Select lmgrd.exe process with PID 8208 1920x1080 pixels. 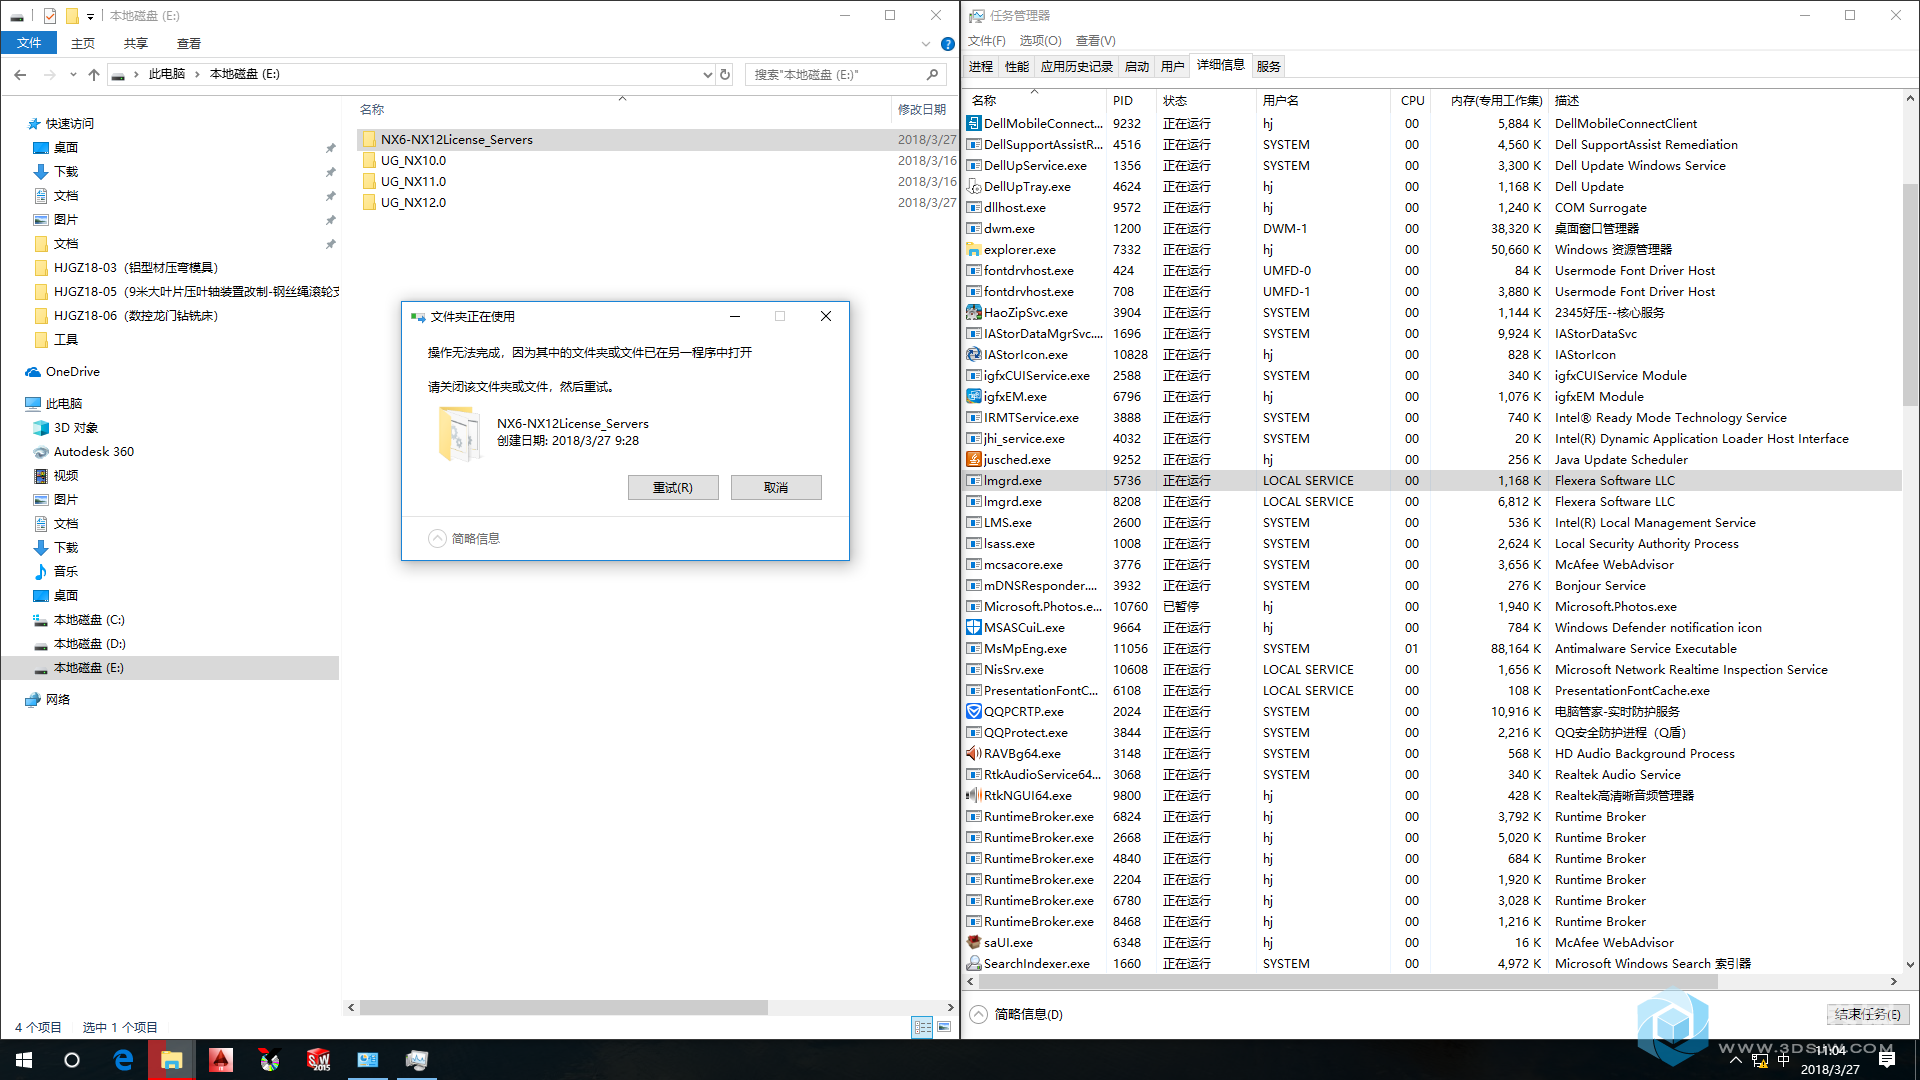(1431, 502)
